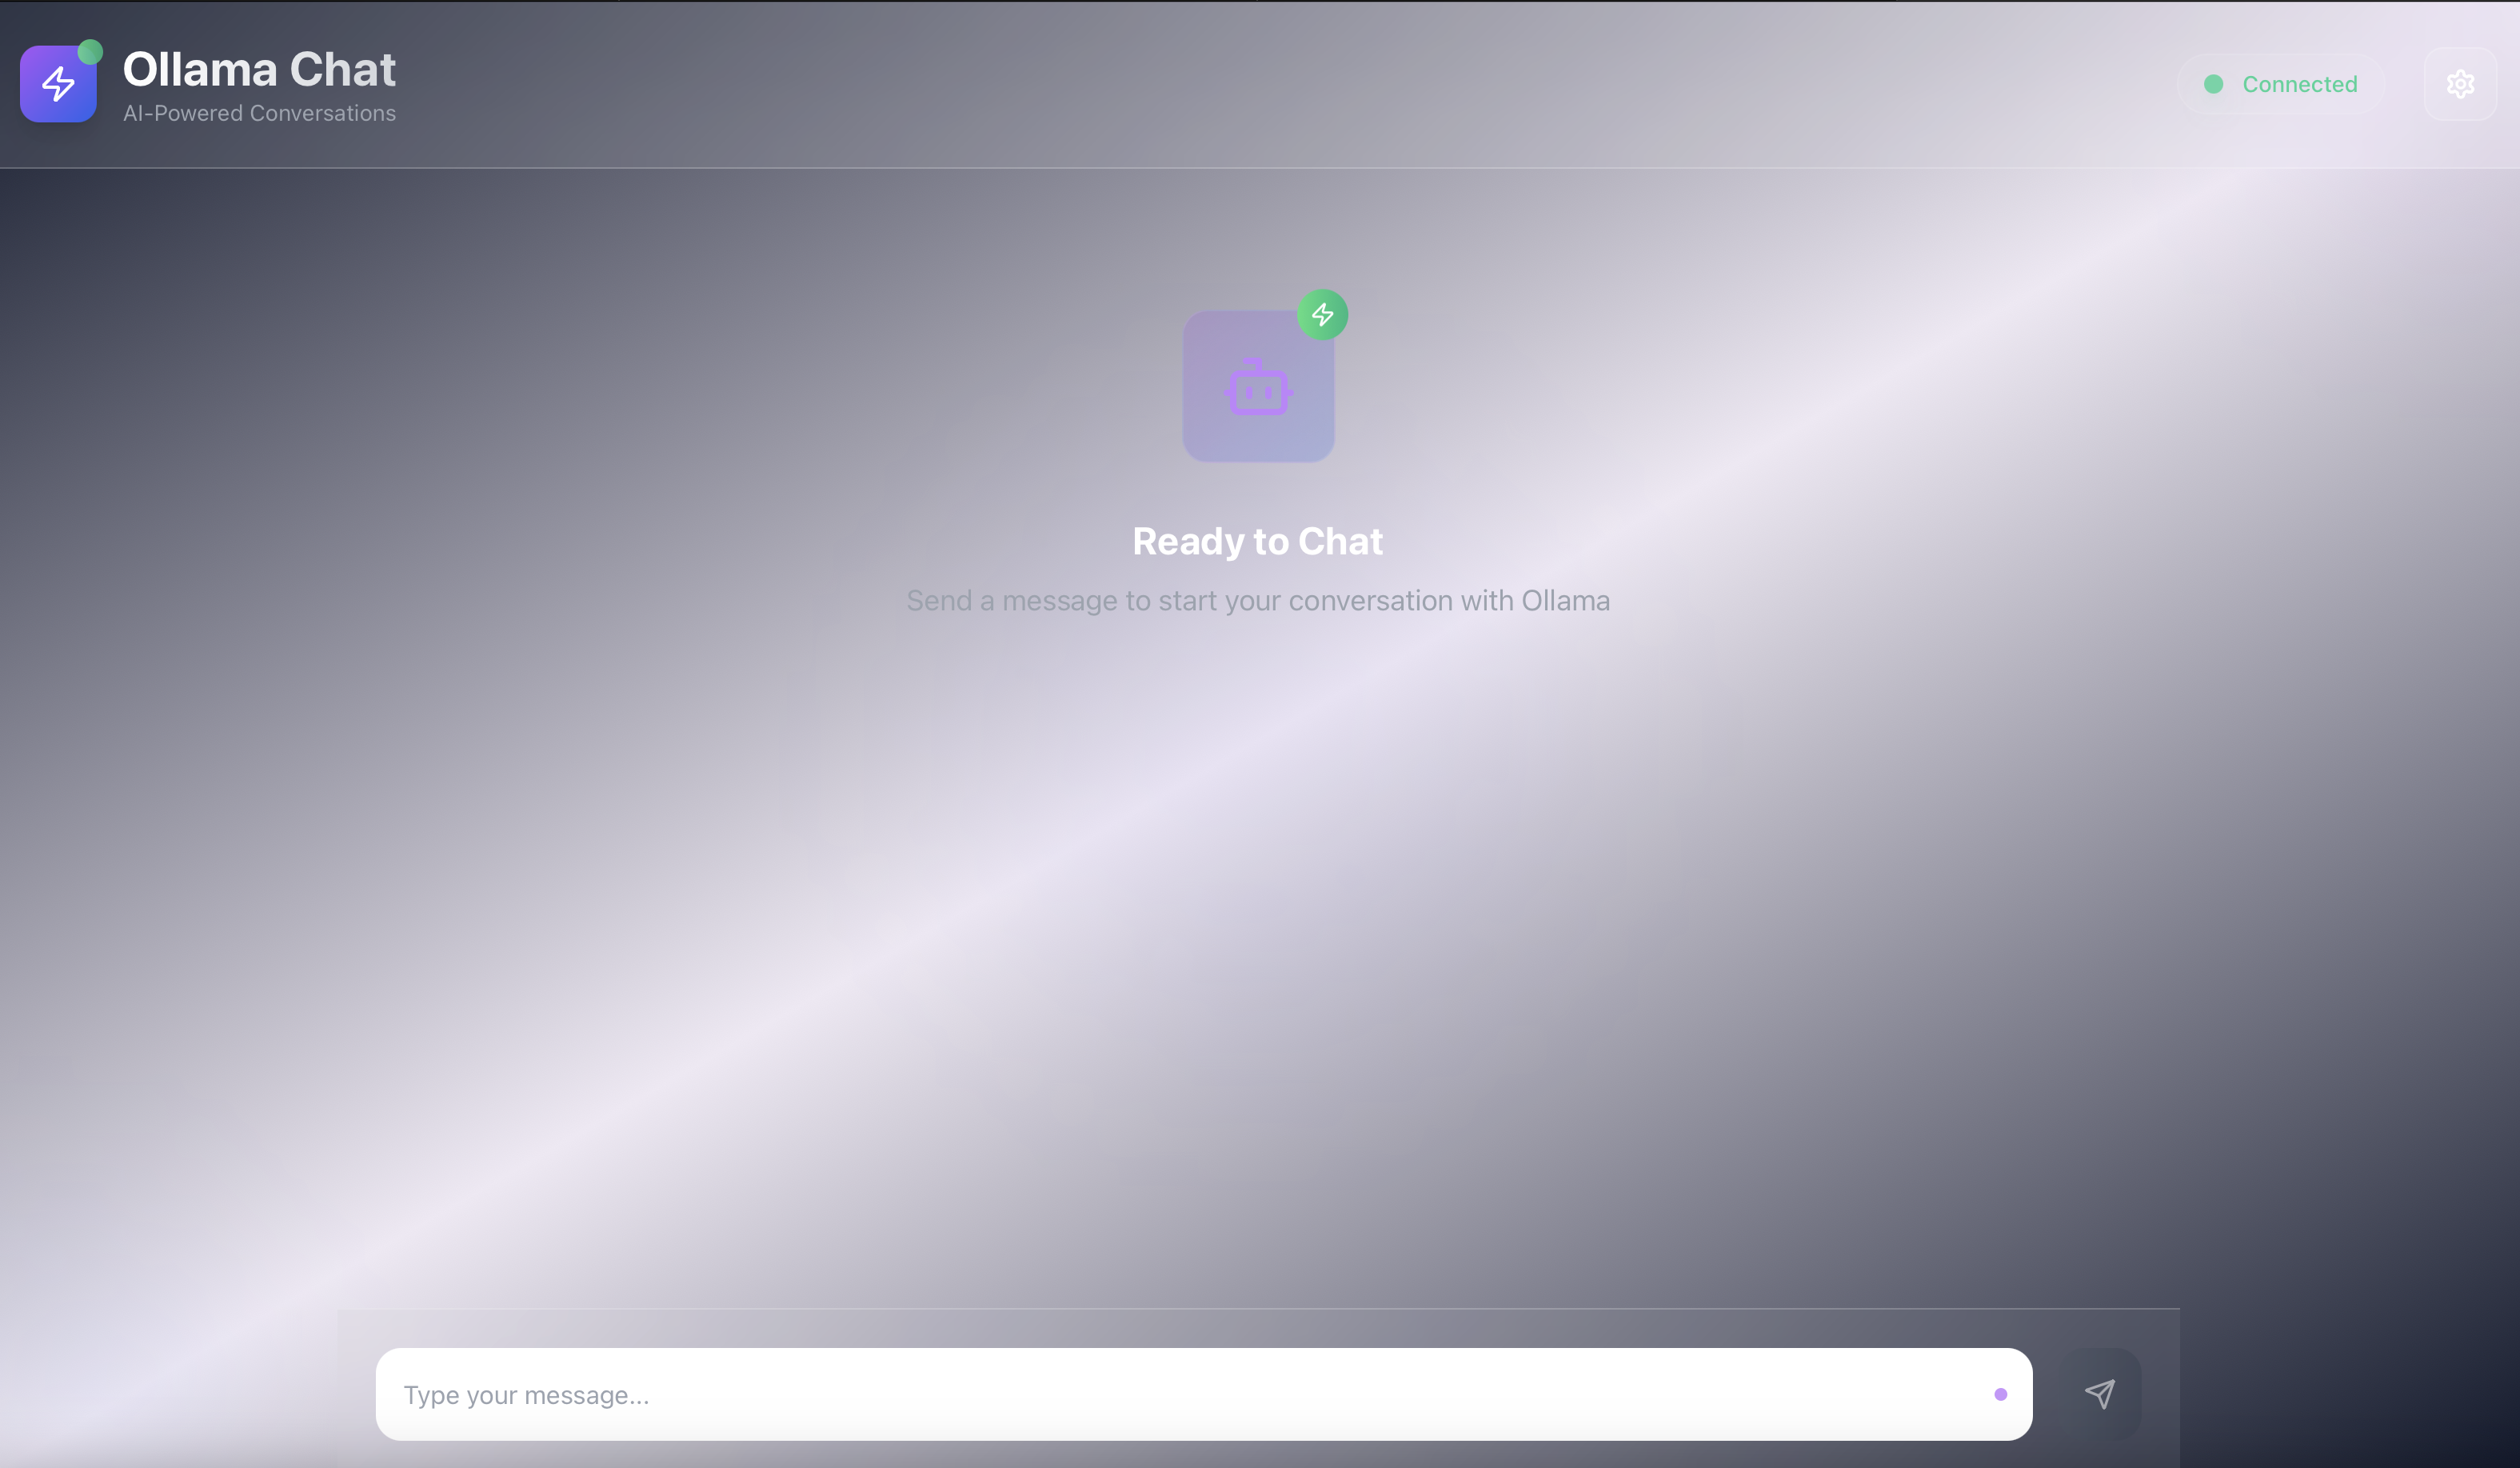The image size is (2520, 1468).
Task: Click the Ready to Chat heading
Action: pos(1257,541)
